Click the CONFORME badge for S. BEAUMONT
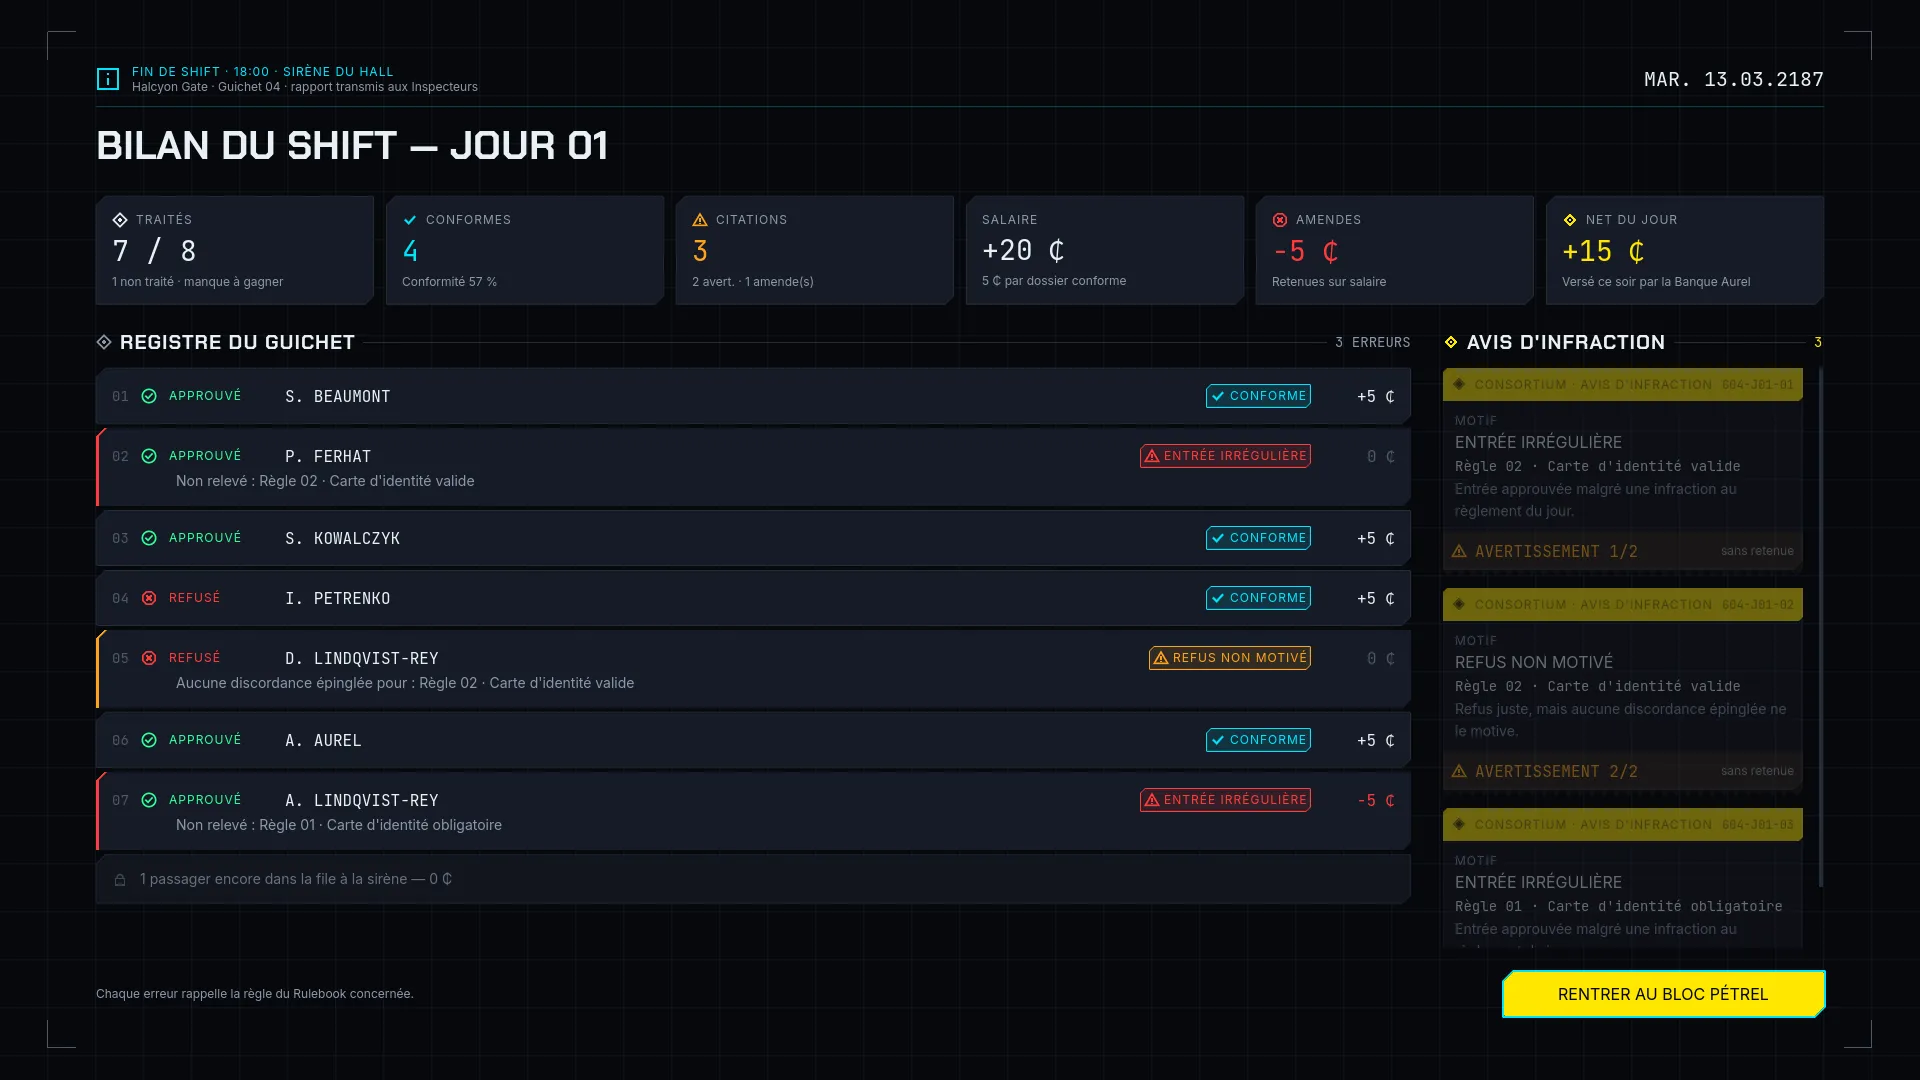 [1258, 396]
